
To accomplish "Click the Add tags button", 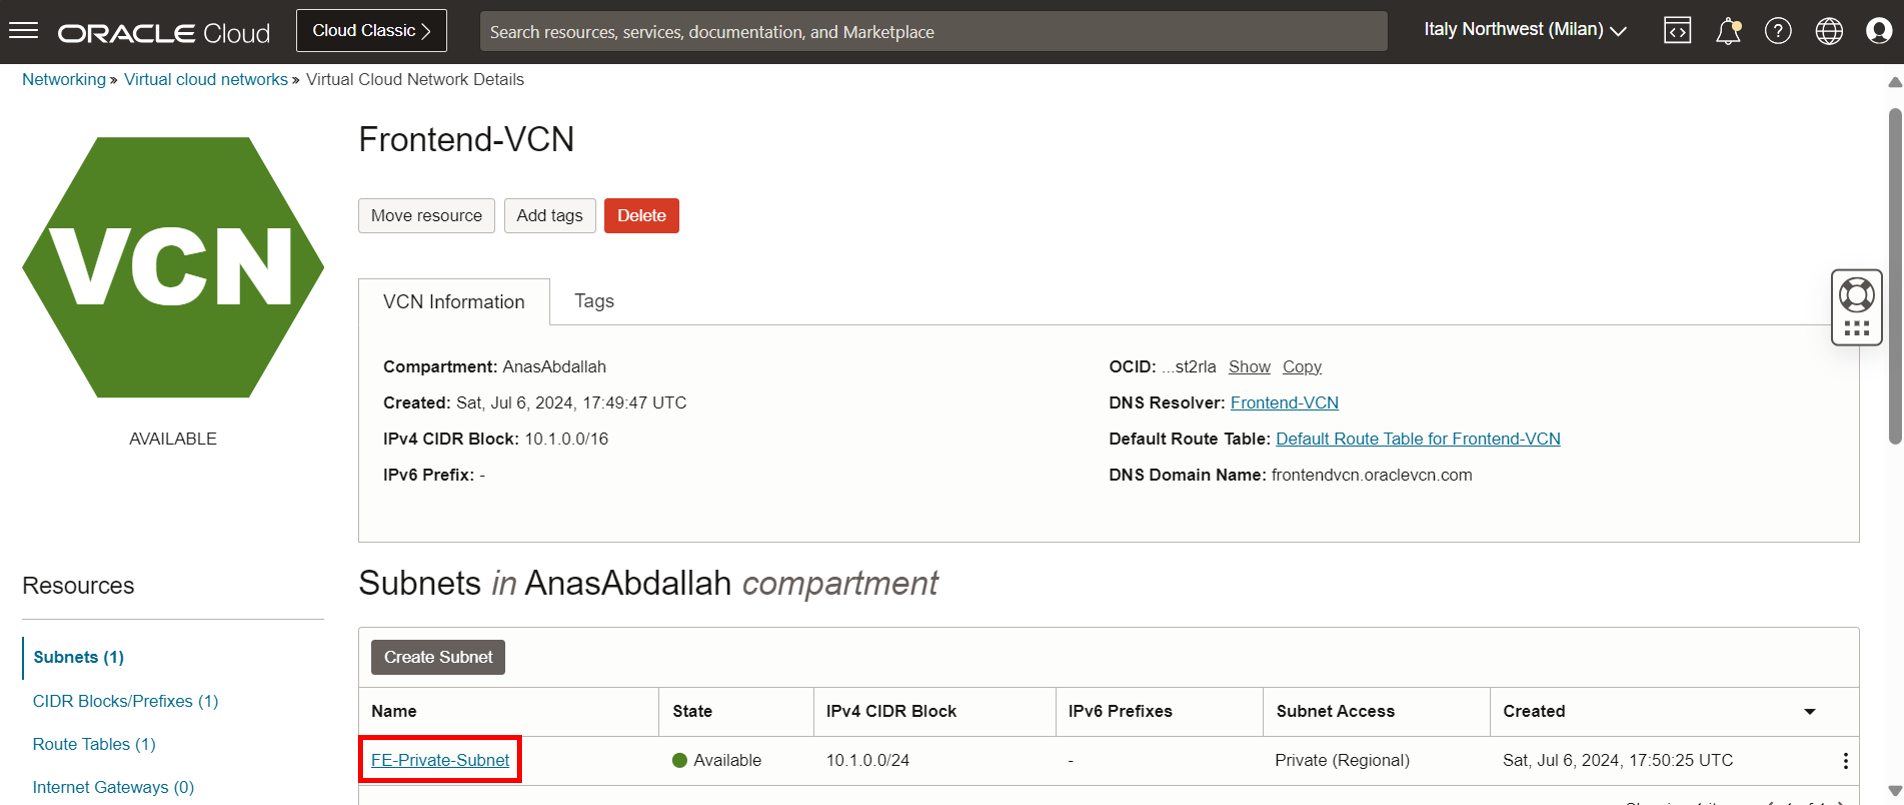I will click(x=549, y=216).
